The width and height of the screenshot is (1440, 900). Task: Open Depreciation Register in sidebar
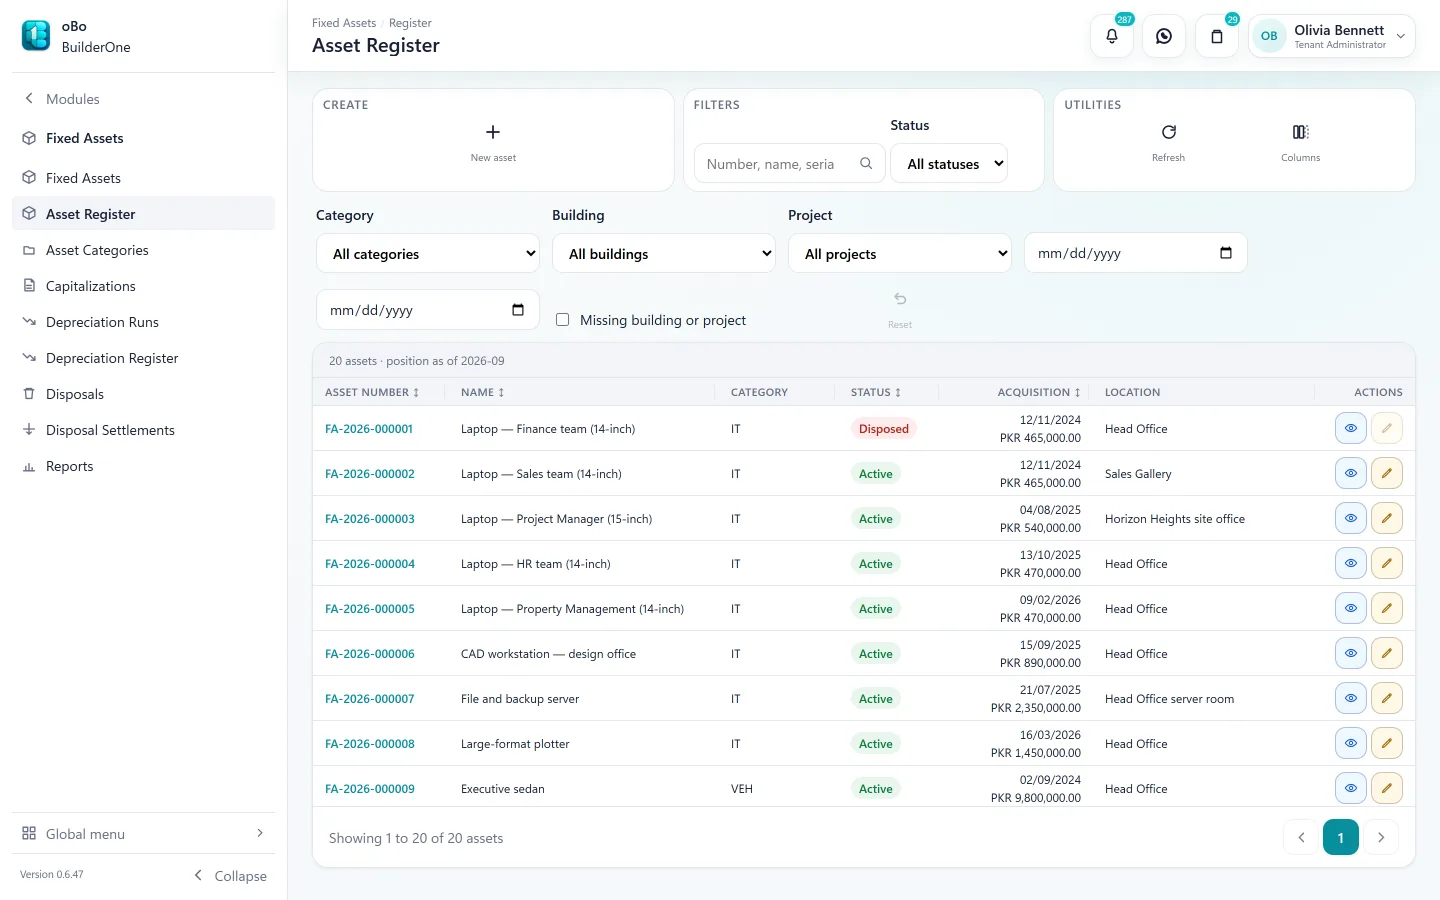[143, 358]
